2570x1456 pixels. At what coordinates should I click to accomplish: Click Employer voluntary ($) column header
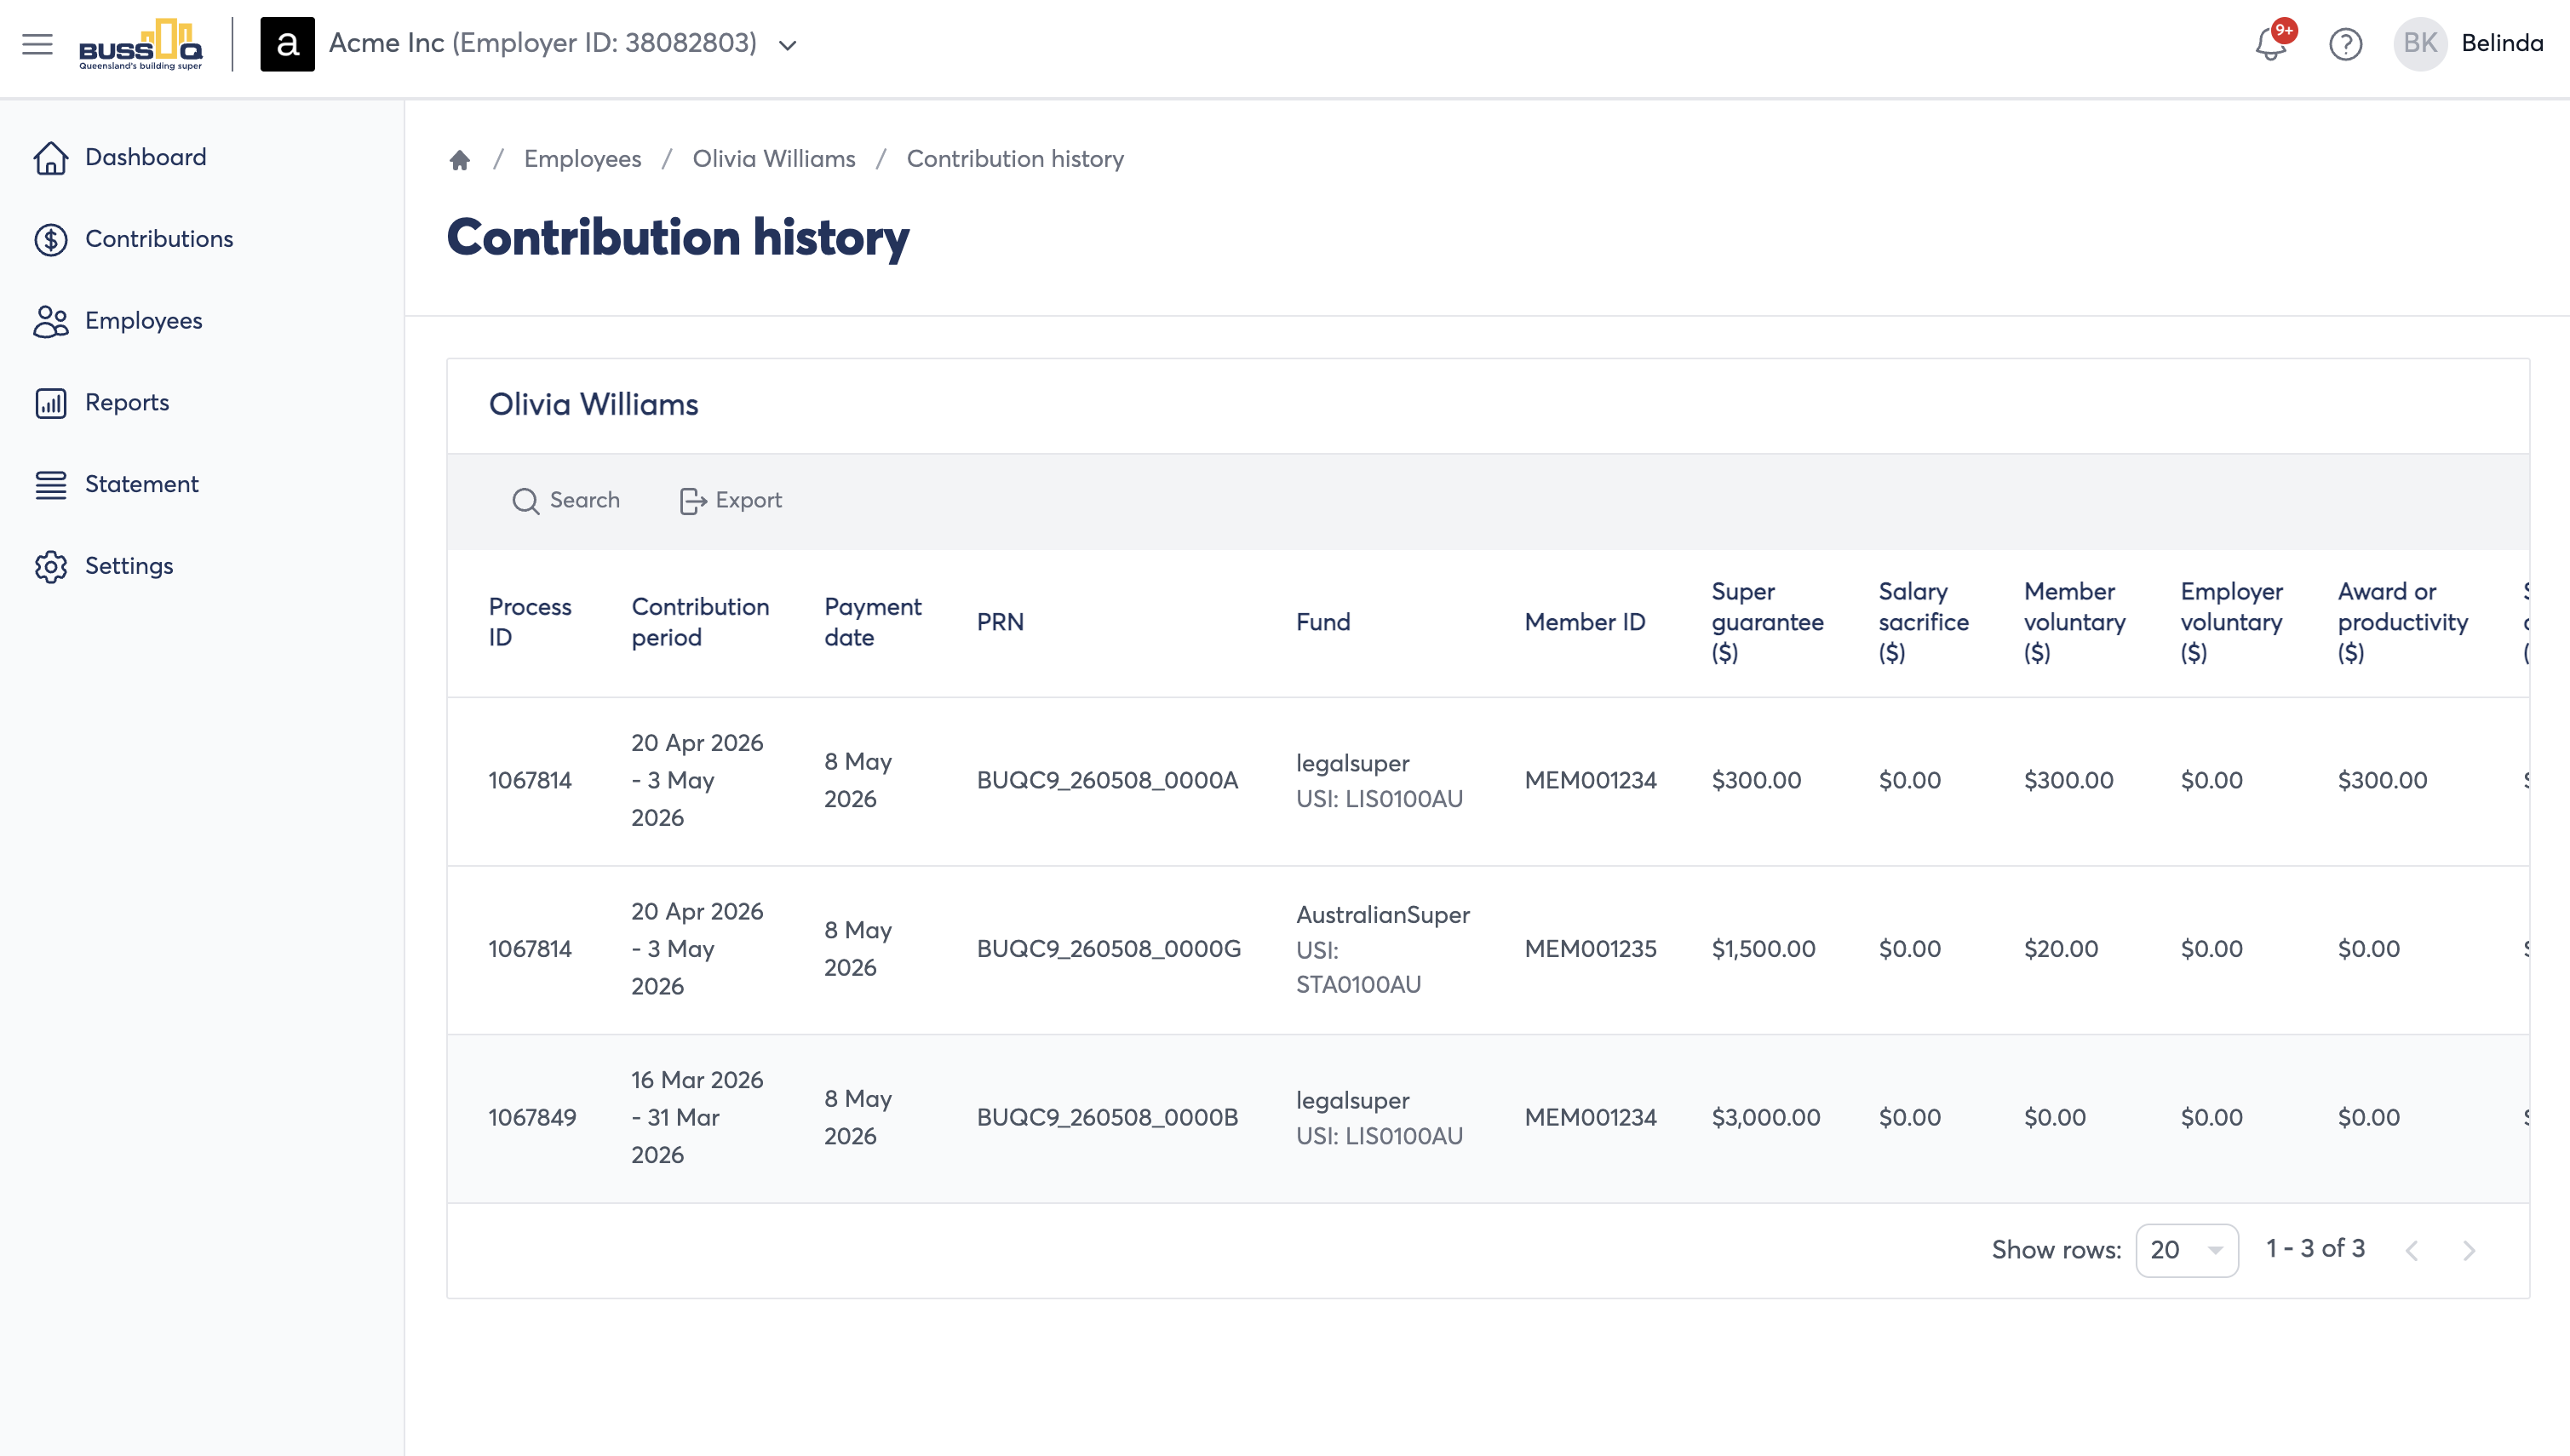click(2231, 622)
